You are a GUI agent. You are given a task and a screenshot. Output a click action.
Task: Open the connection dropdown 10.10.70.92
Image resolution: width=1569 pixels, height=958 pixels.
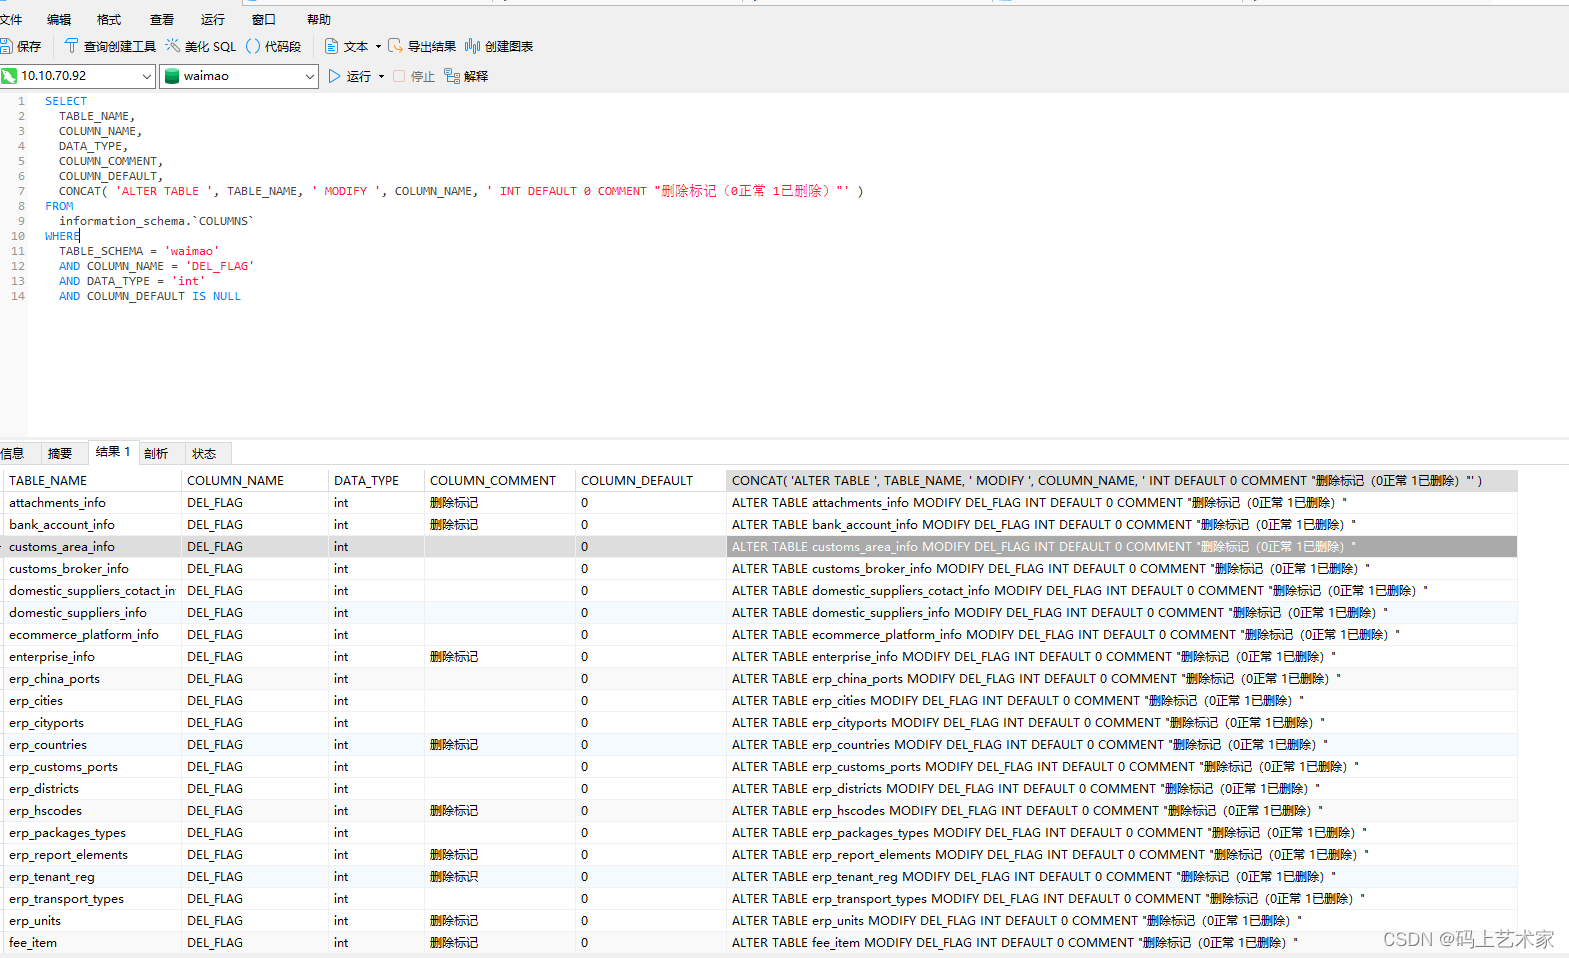[78, 76]
